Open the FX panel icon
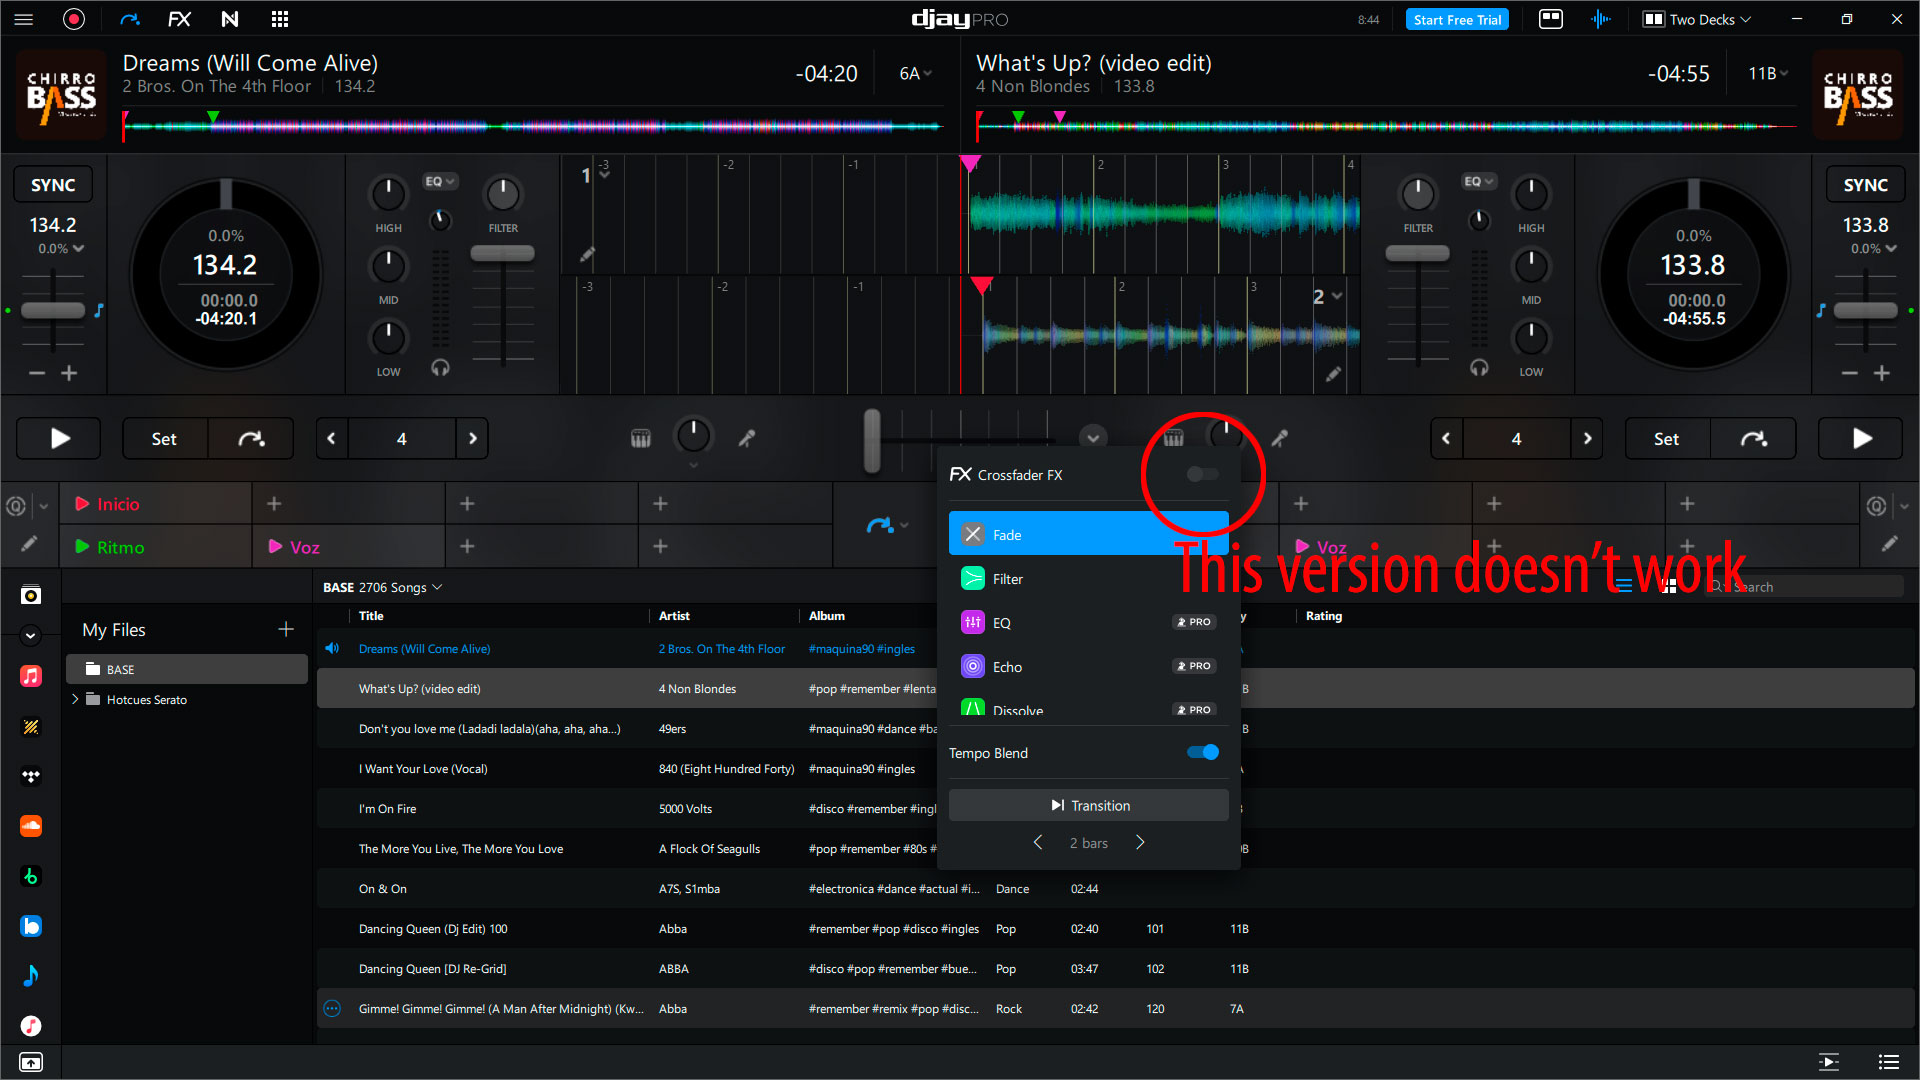 coord(179,19)
